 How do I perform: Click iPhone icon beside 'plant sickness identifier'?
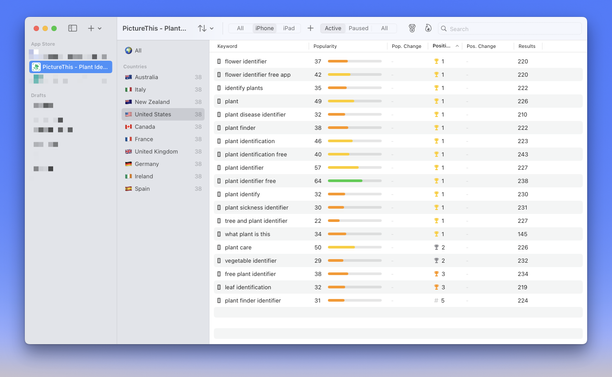click(219, 207)
